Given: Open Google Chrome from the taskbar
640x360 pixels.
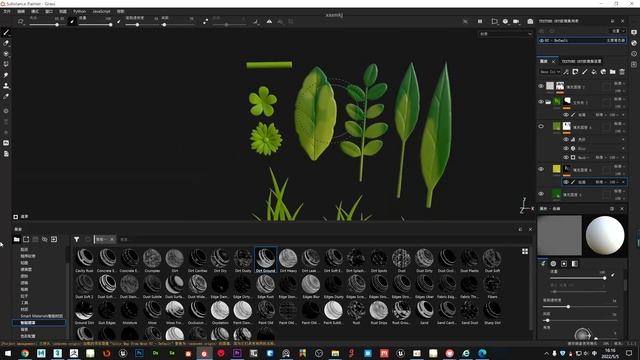Looking at the screenshot, I should click(25, 353).
